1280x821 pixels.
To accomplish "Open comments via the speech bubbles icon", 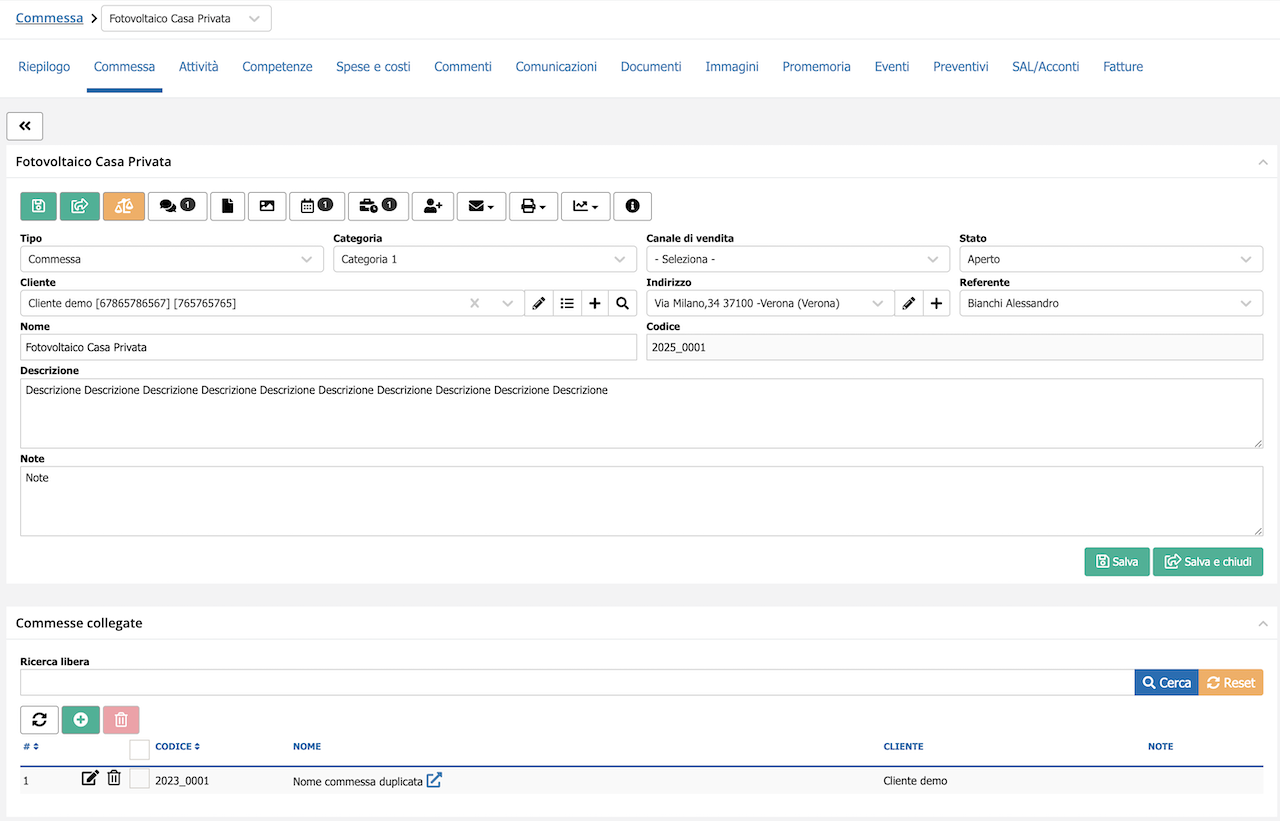I will 177,206.
